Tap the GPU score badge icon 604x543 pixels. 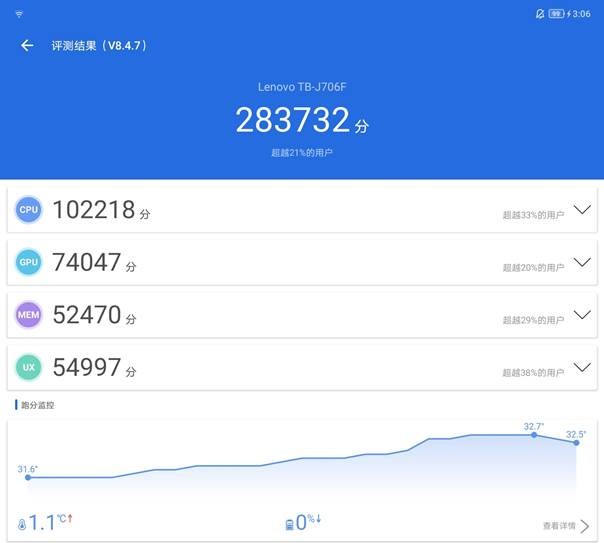(29, 262)
